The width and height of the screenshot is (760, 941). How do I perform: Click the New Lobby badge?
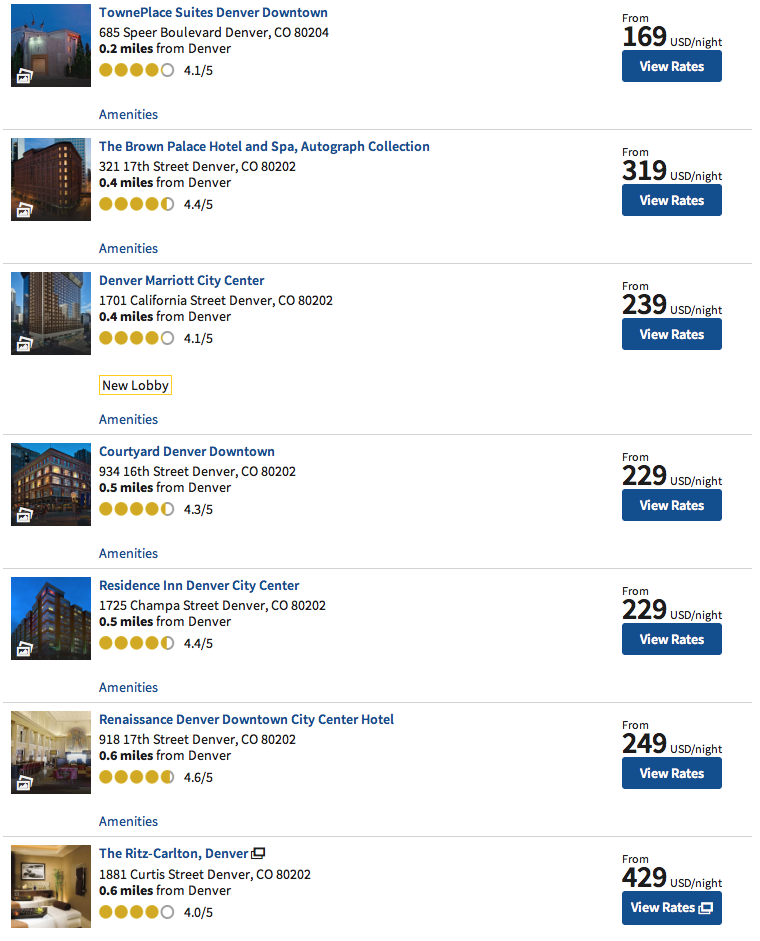[136, 386]
